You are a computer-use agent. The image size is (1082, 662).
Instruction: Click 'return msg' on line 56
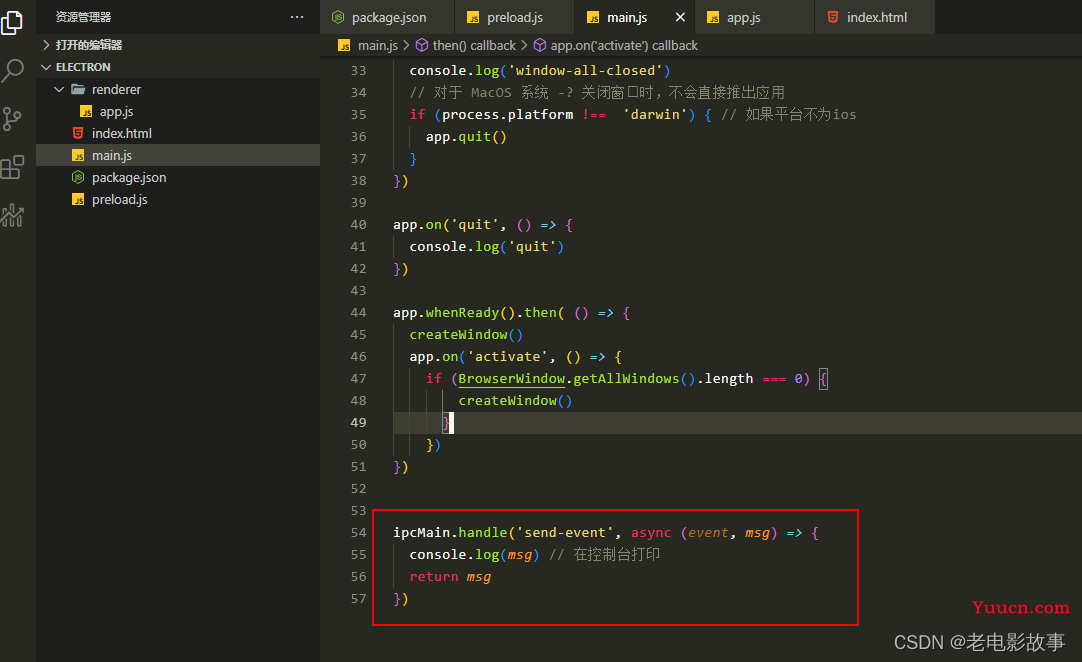(x=450, y=576)
